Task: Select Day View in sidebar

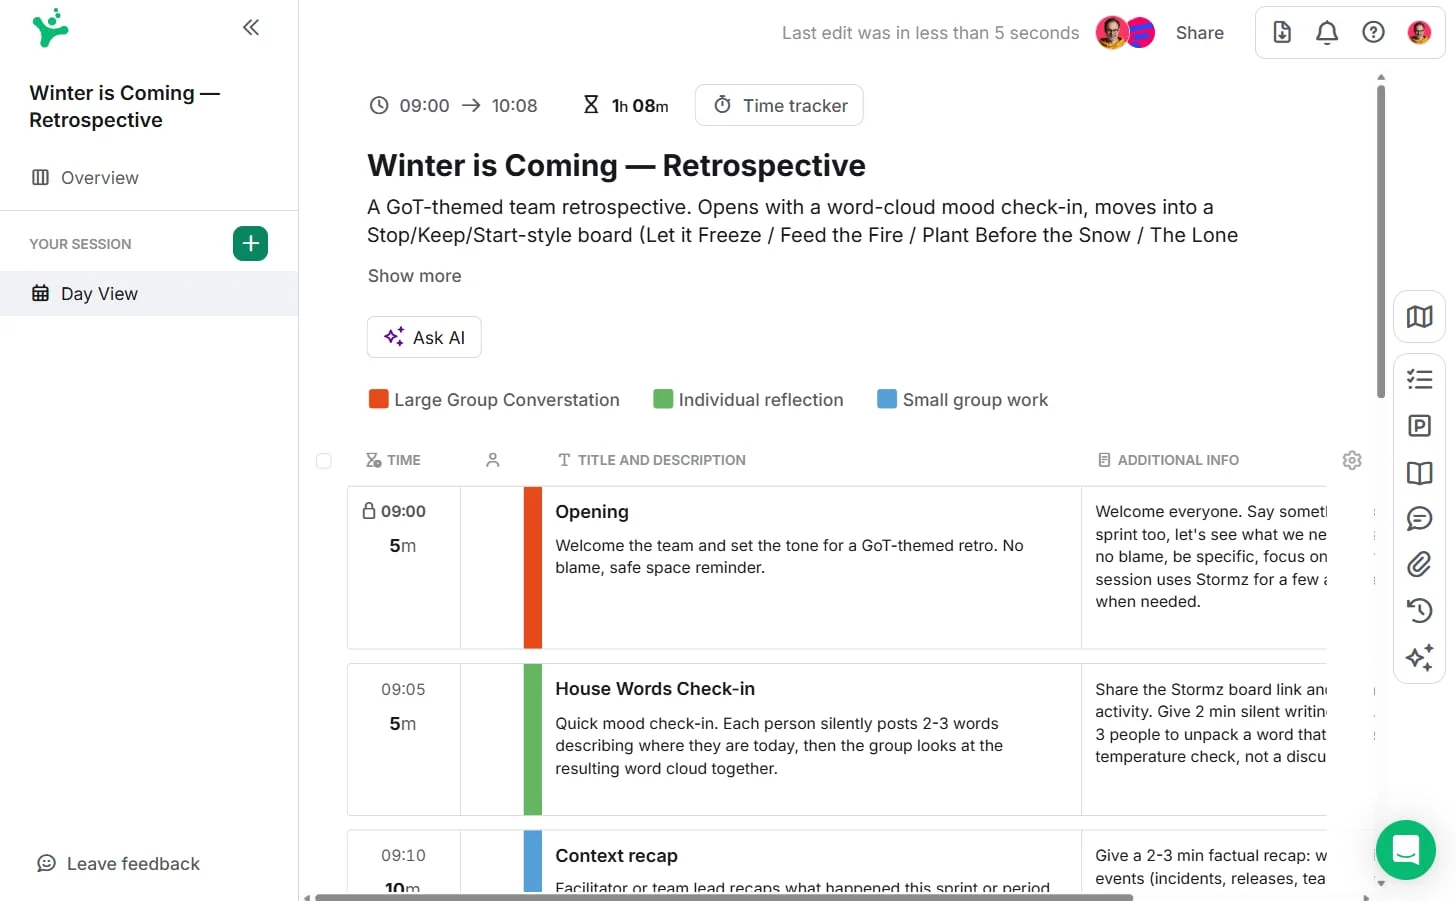Action: click(149, 293)
